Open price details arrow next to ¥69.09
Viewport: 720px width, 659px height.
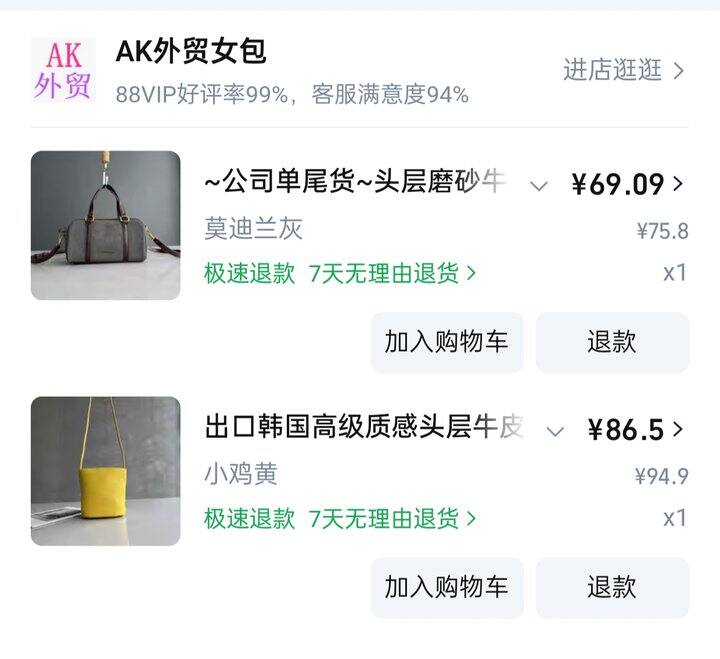click(679, 183)
